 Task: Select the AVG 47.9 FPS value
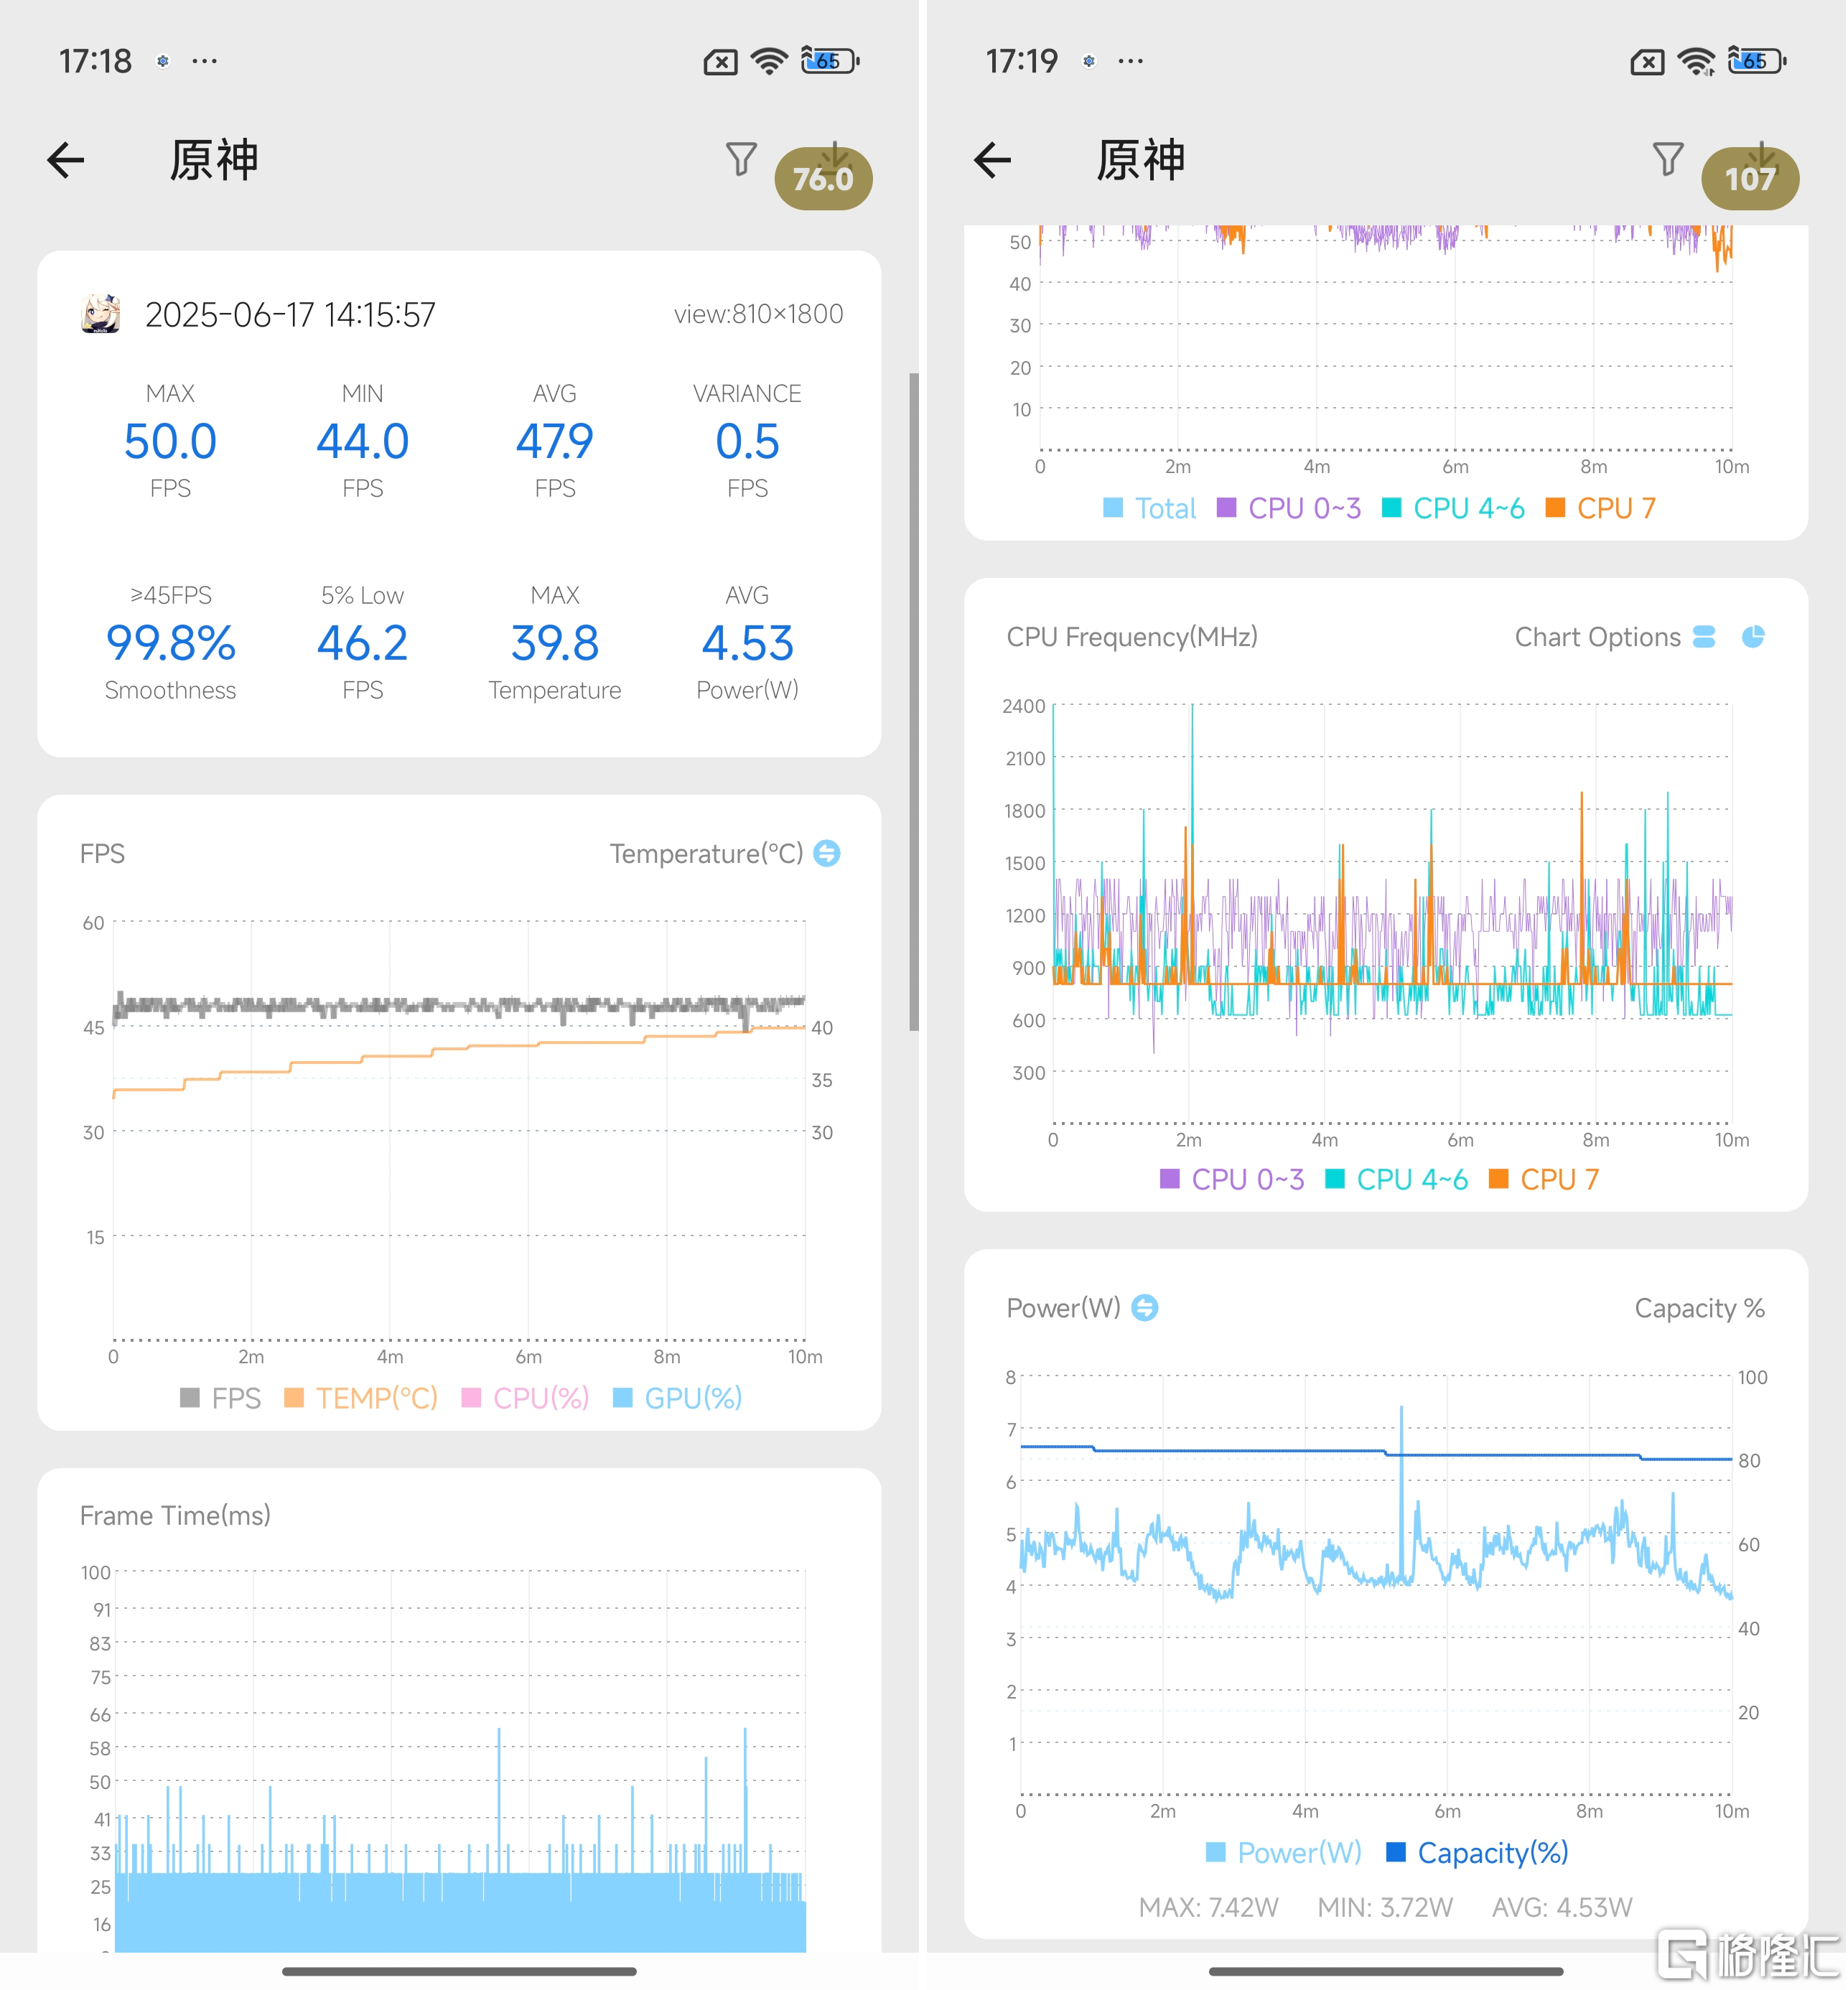coord(555,441)
